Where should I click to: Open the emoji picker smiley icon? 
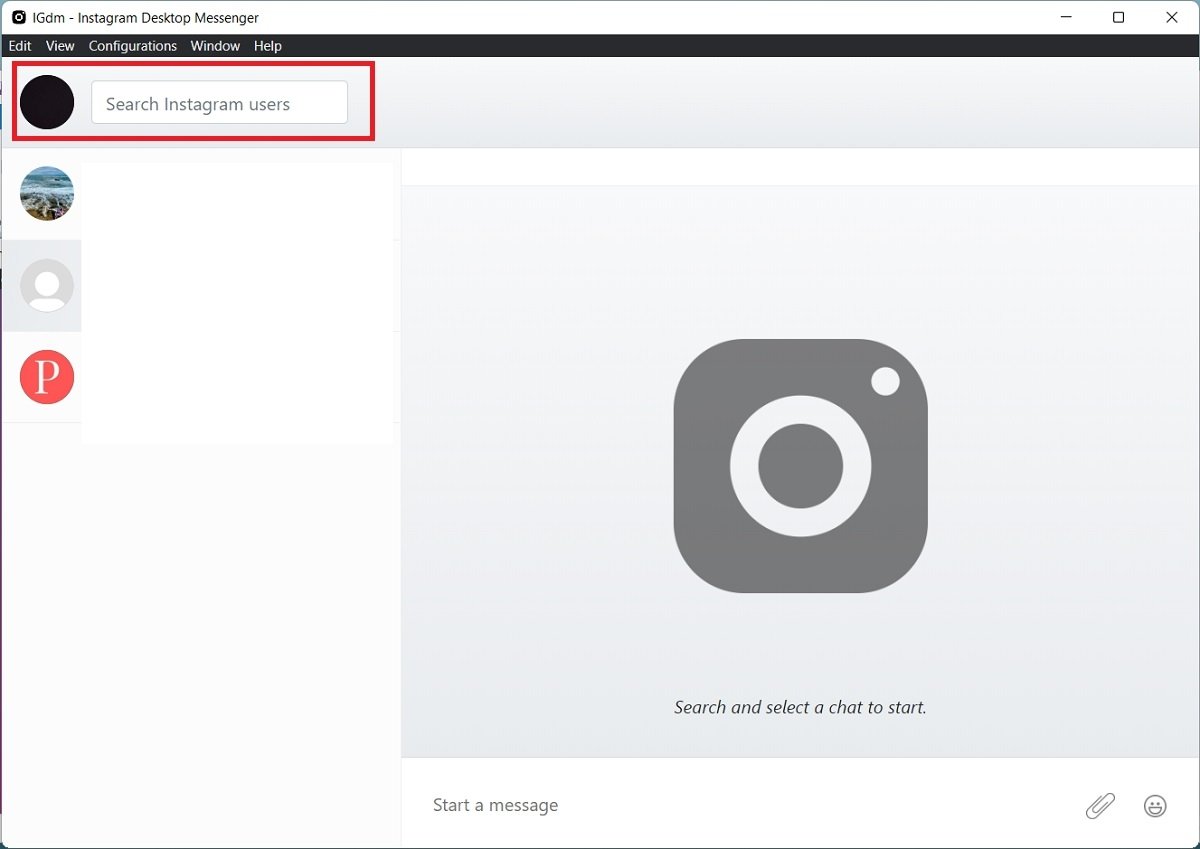pyautogui.click(x=1155, y=805)
